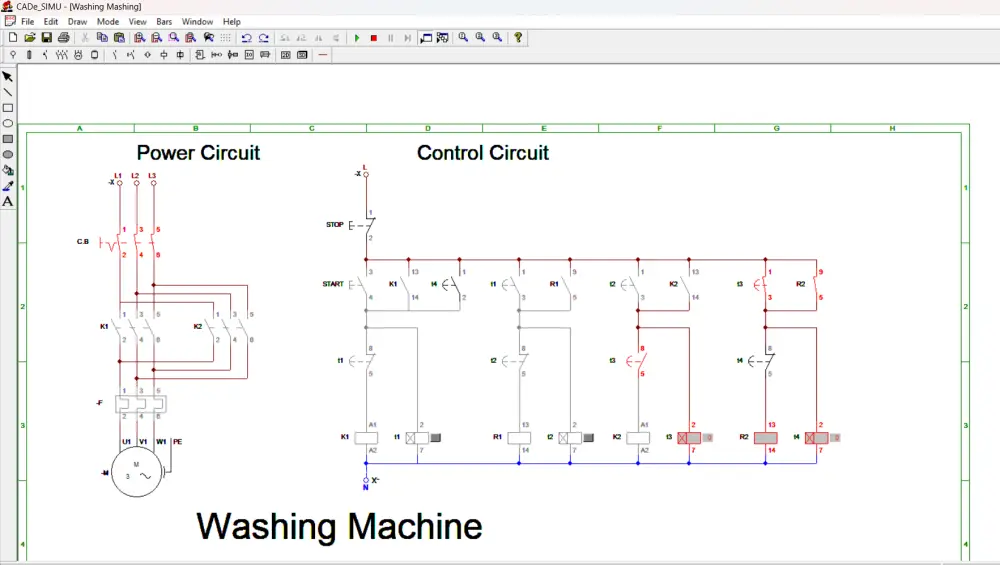Screen dimensions: 1000x565
Task: Select the Text tool A
Action: pyautogui.click(x=8, y=202)
